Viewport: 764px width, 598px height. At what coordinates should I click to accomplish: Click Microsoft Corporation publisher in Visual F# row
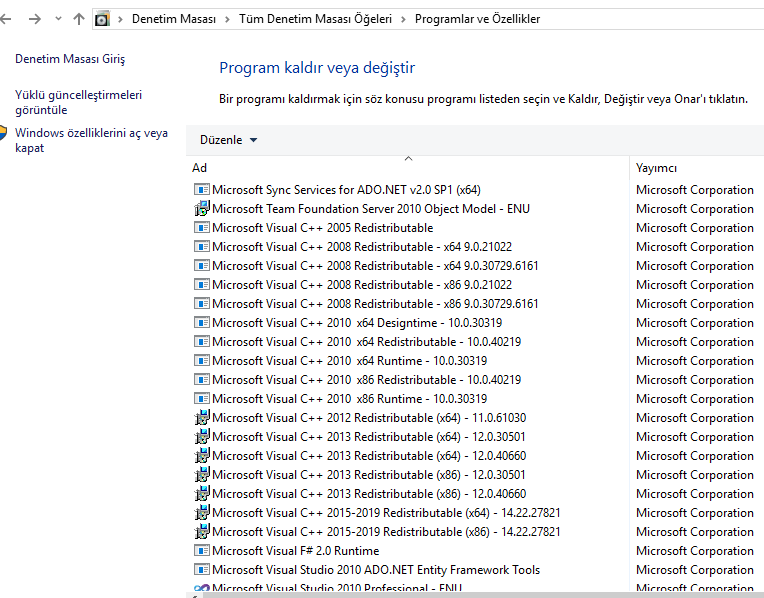click(695, 551)
